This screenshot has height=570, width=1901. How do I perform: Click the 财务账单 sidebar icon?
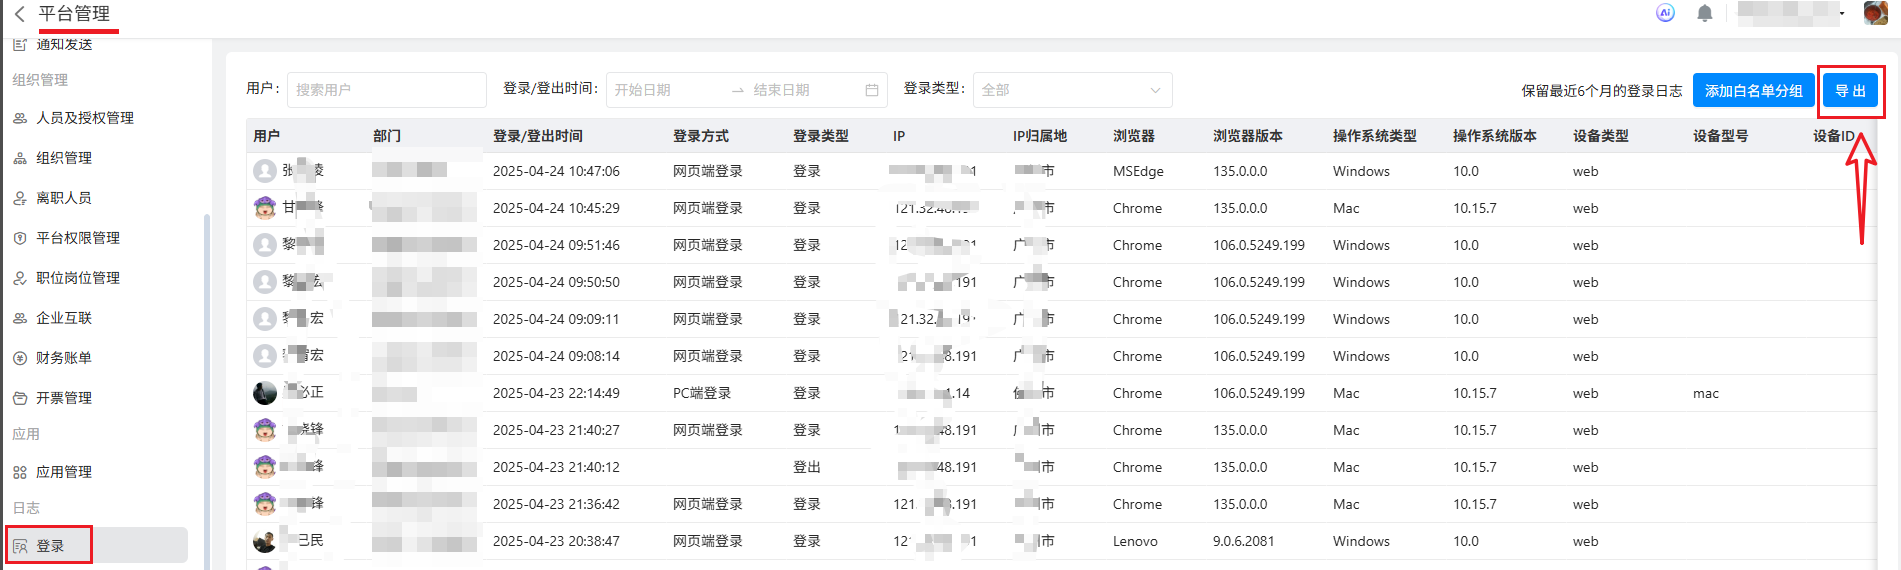20,358
